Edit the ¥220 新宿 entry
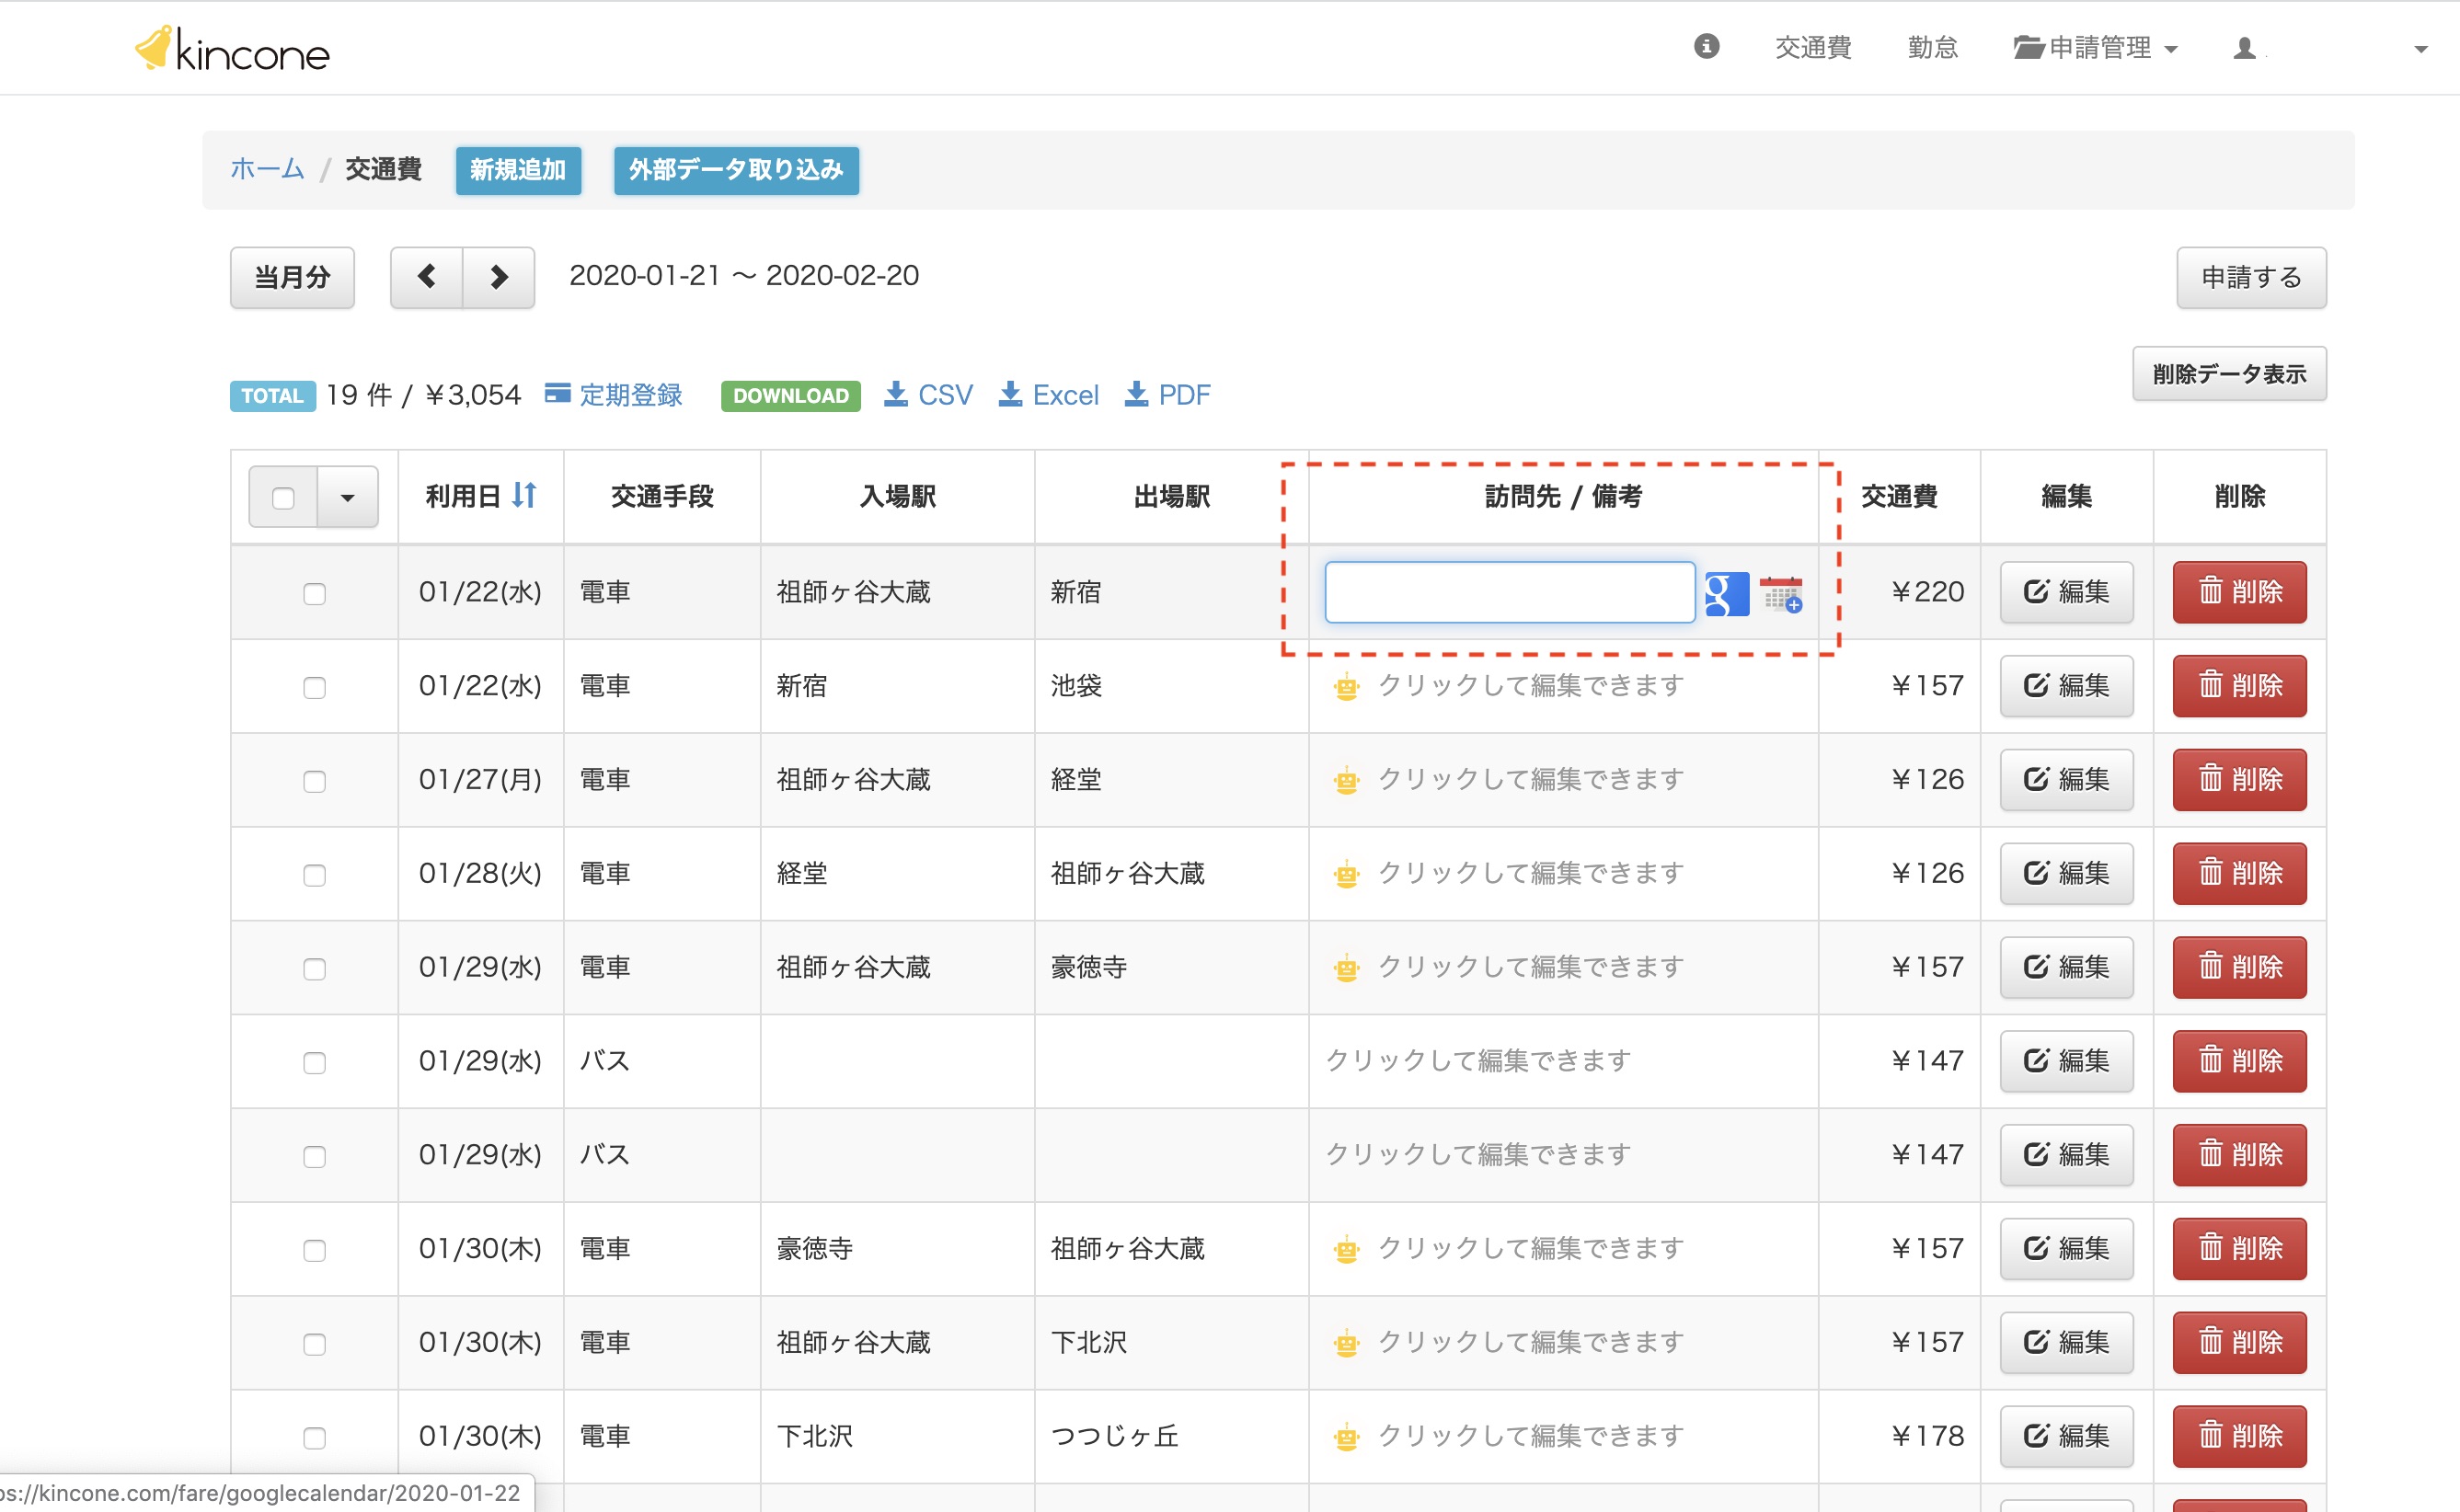 (2066, 592)
